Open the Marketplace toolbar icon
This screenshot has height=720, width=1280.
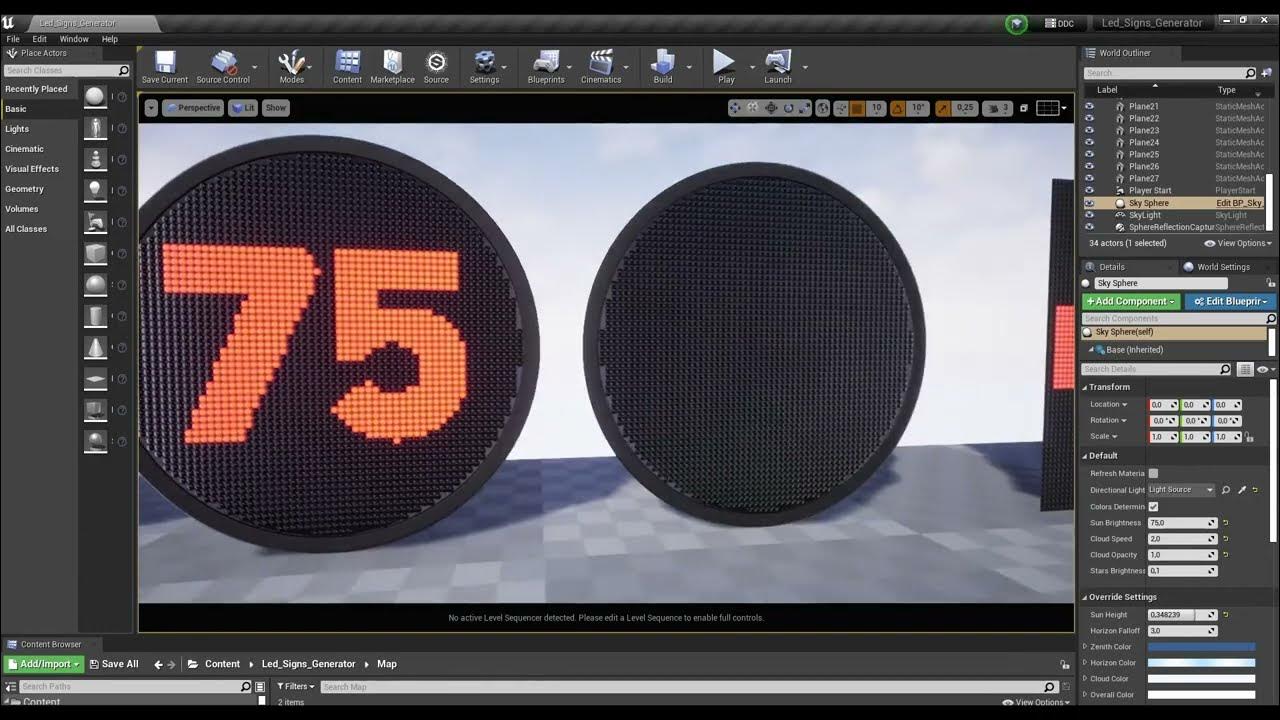click(x=392, y=66)
